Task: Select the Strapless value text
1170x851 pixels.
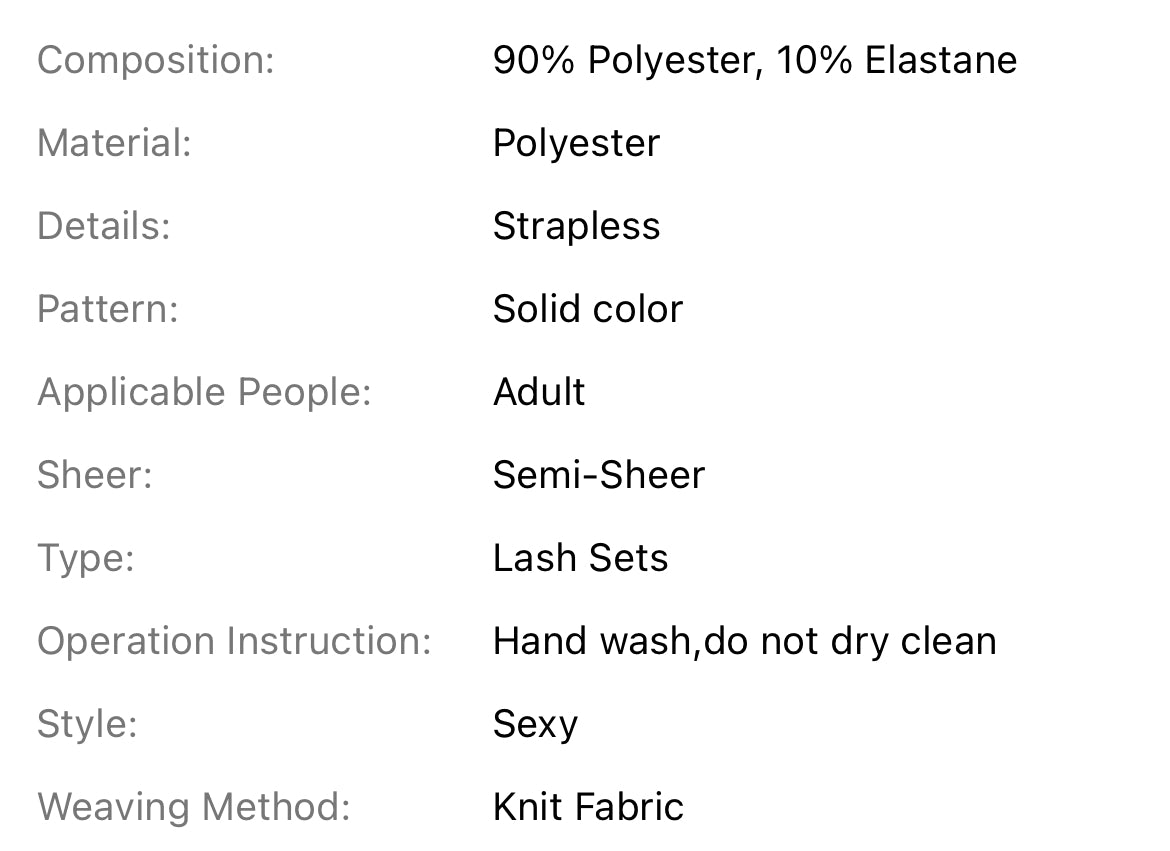Action: pyautogui.click(x=576, y=227)
